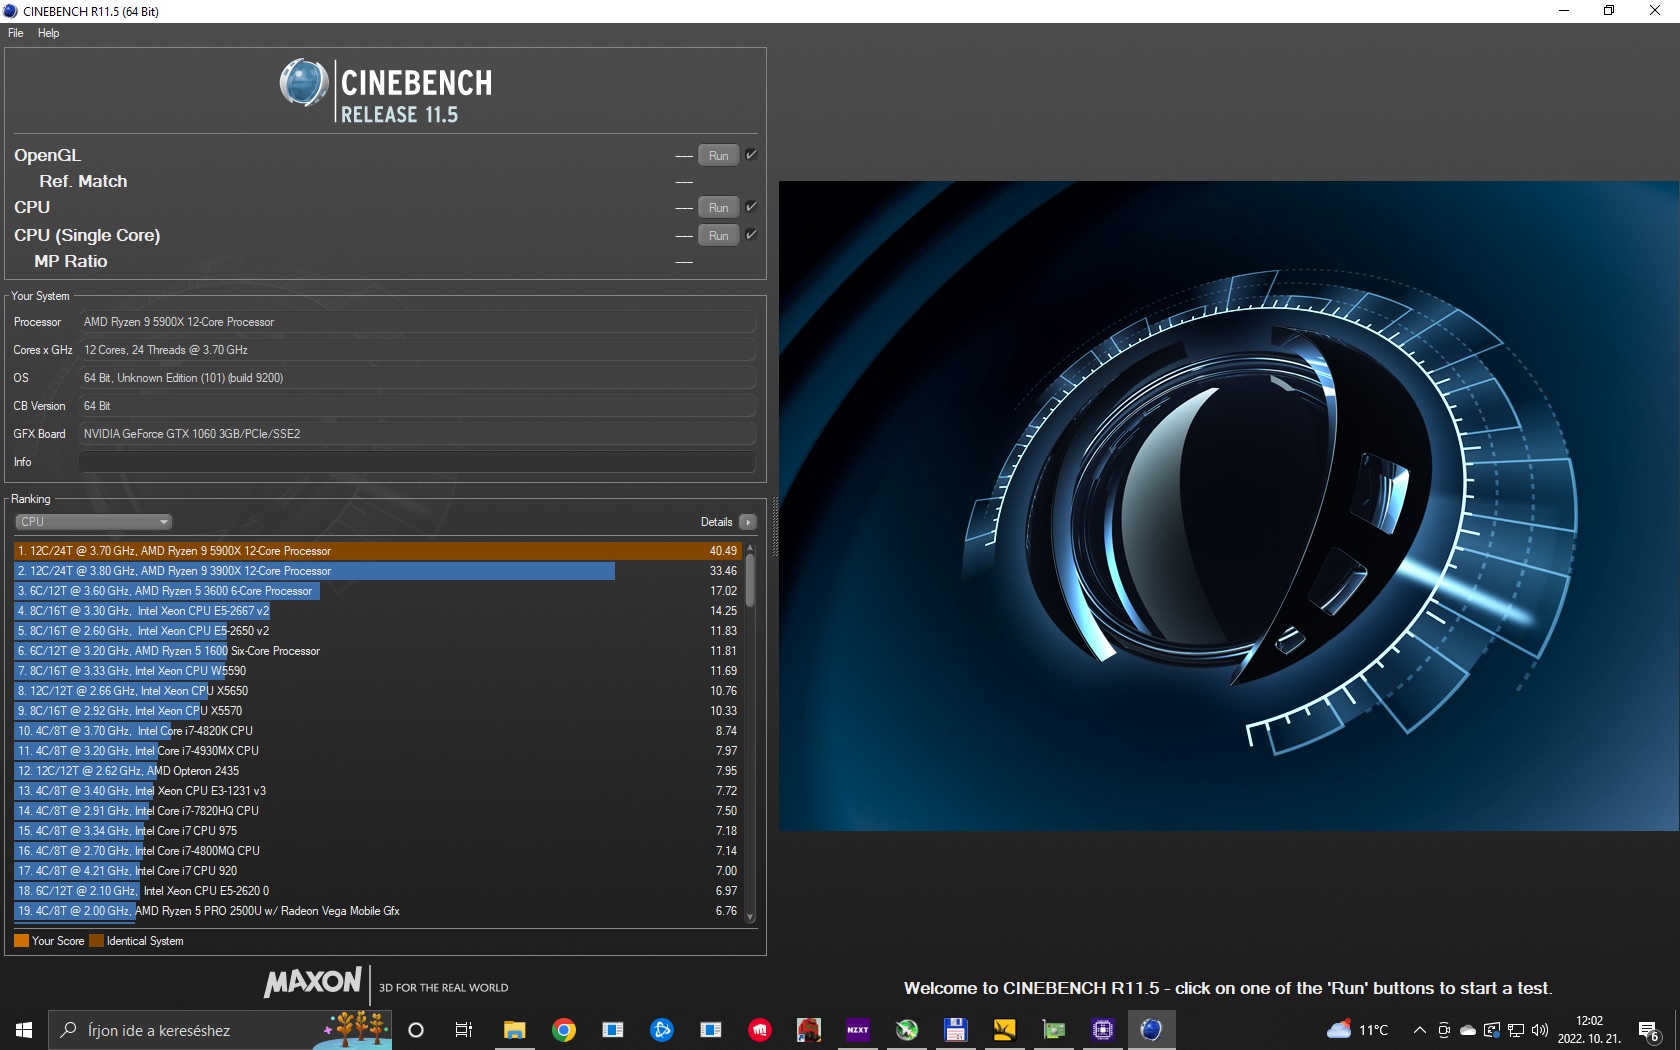Image resolution: width=1680 pixels, height=1050 pixels.
Task: Select the Core i7-7820HQ ranking row
Action: tap(378, 811)
